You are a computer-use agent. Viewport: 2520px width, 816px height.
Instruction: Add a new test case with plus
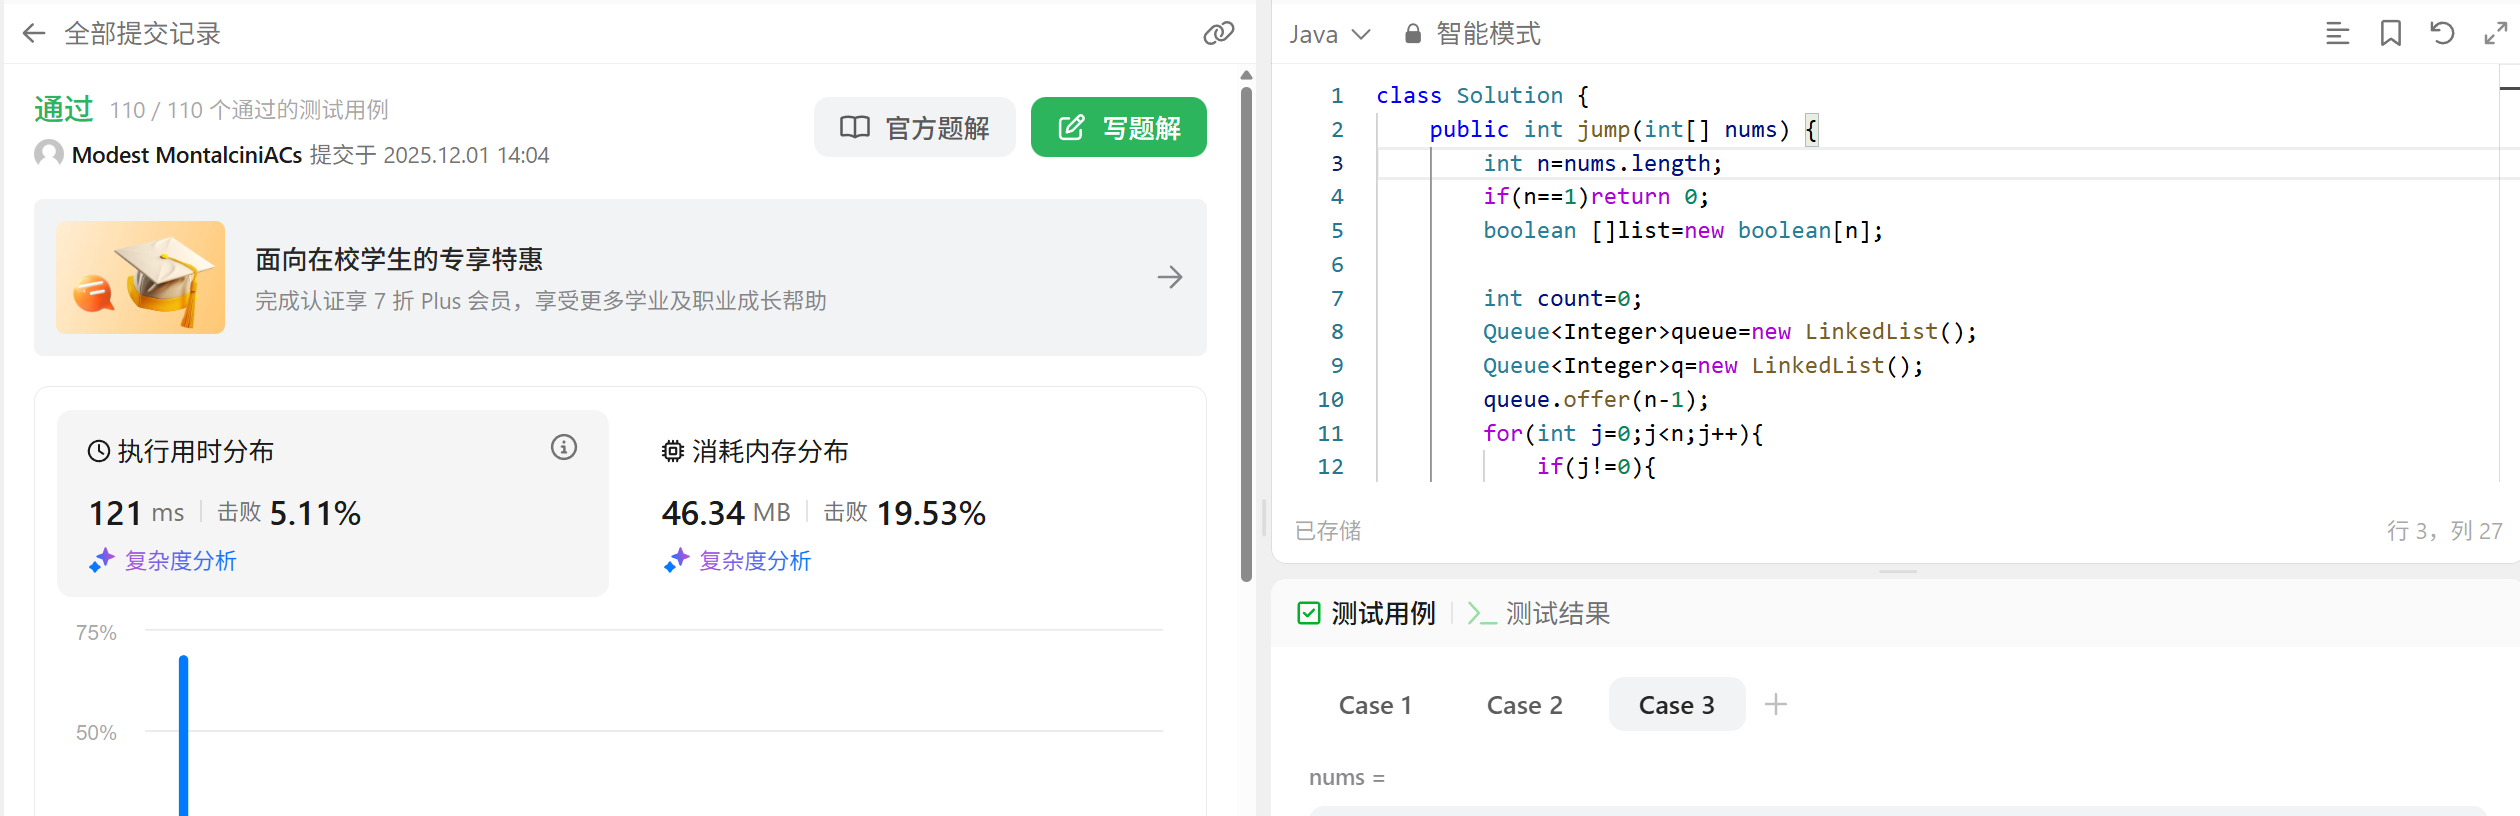[x=1776, y=705]
